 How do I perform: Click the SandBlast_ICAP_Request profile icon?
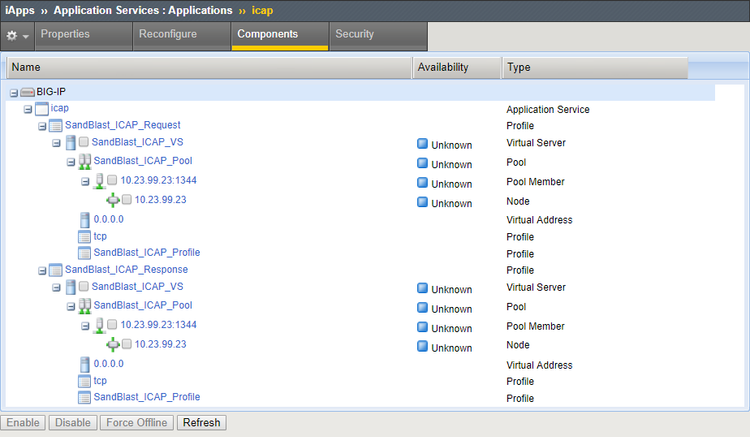click(55, 126)
